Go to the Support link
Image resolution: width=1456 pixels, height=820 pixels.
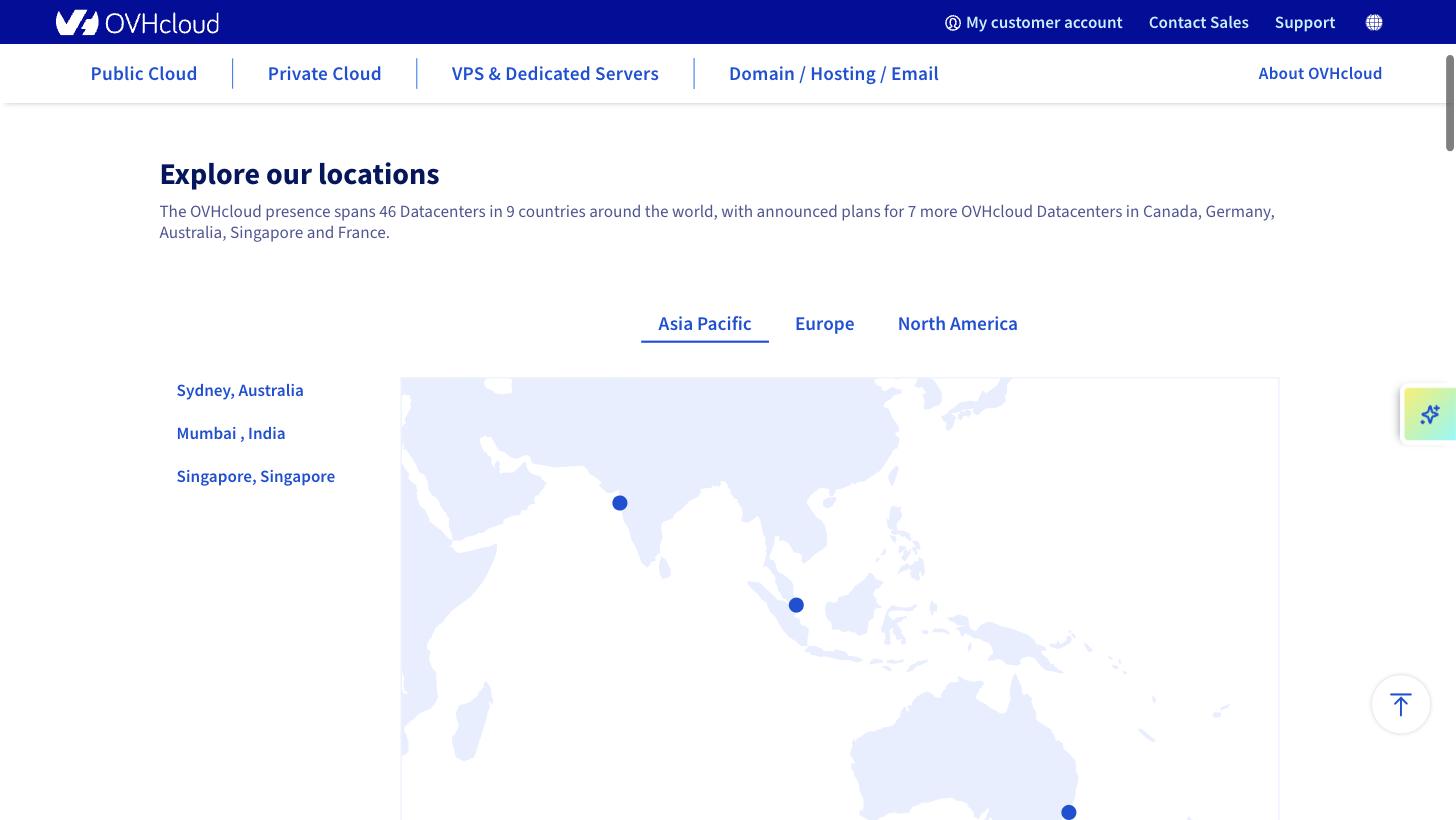(x=1305, y=22)
